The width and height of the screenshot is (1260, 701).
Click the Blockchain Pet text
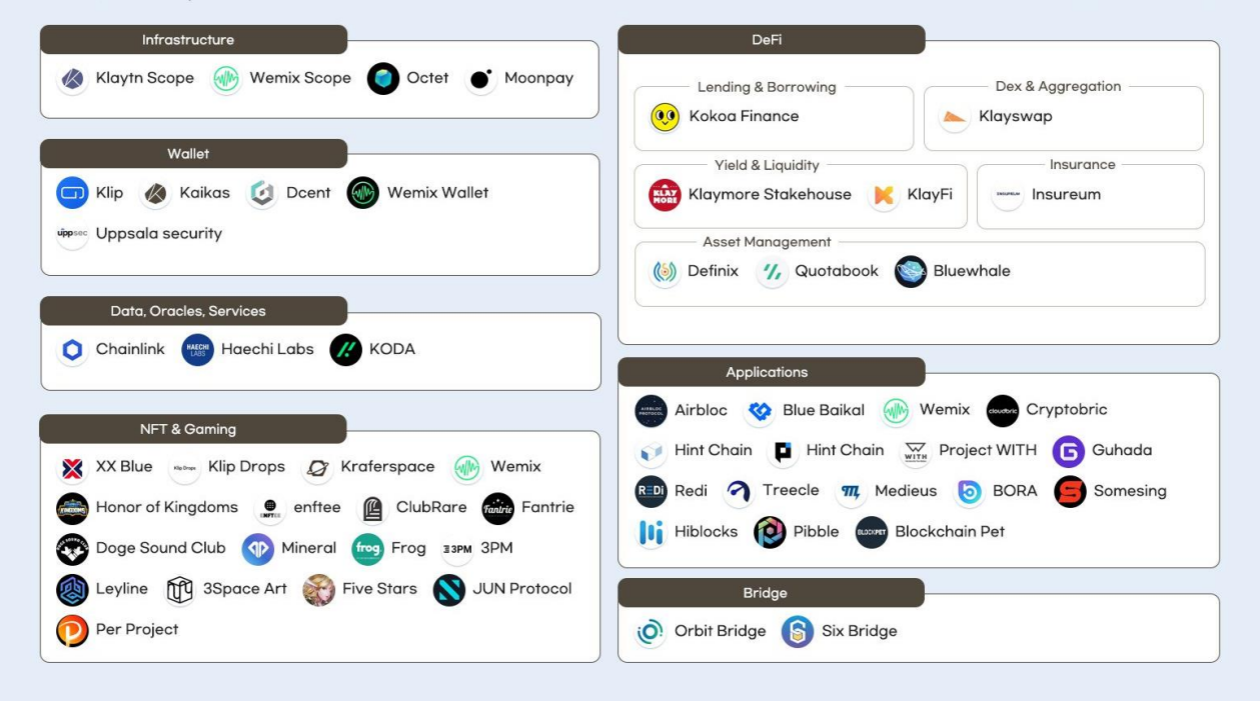[950, 532]
